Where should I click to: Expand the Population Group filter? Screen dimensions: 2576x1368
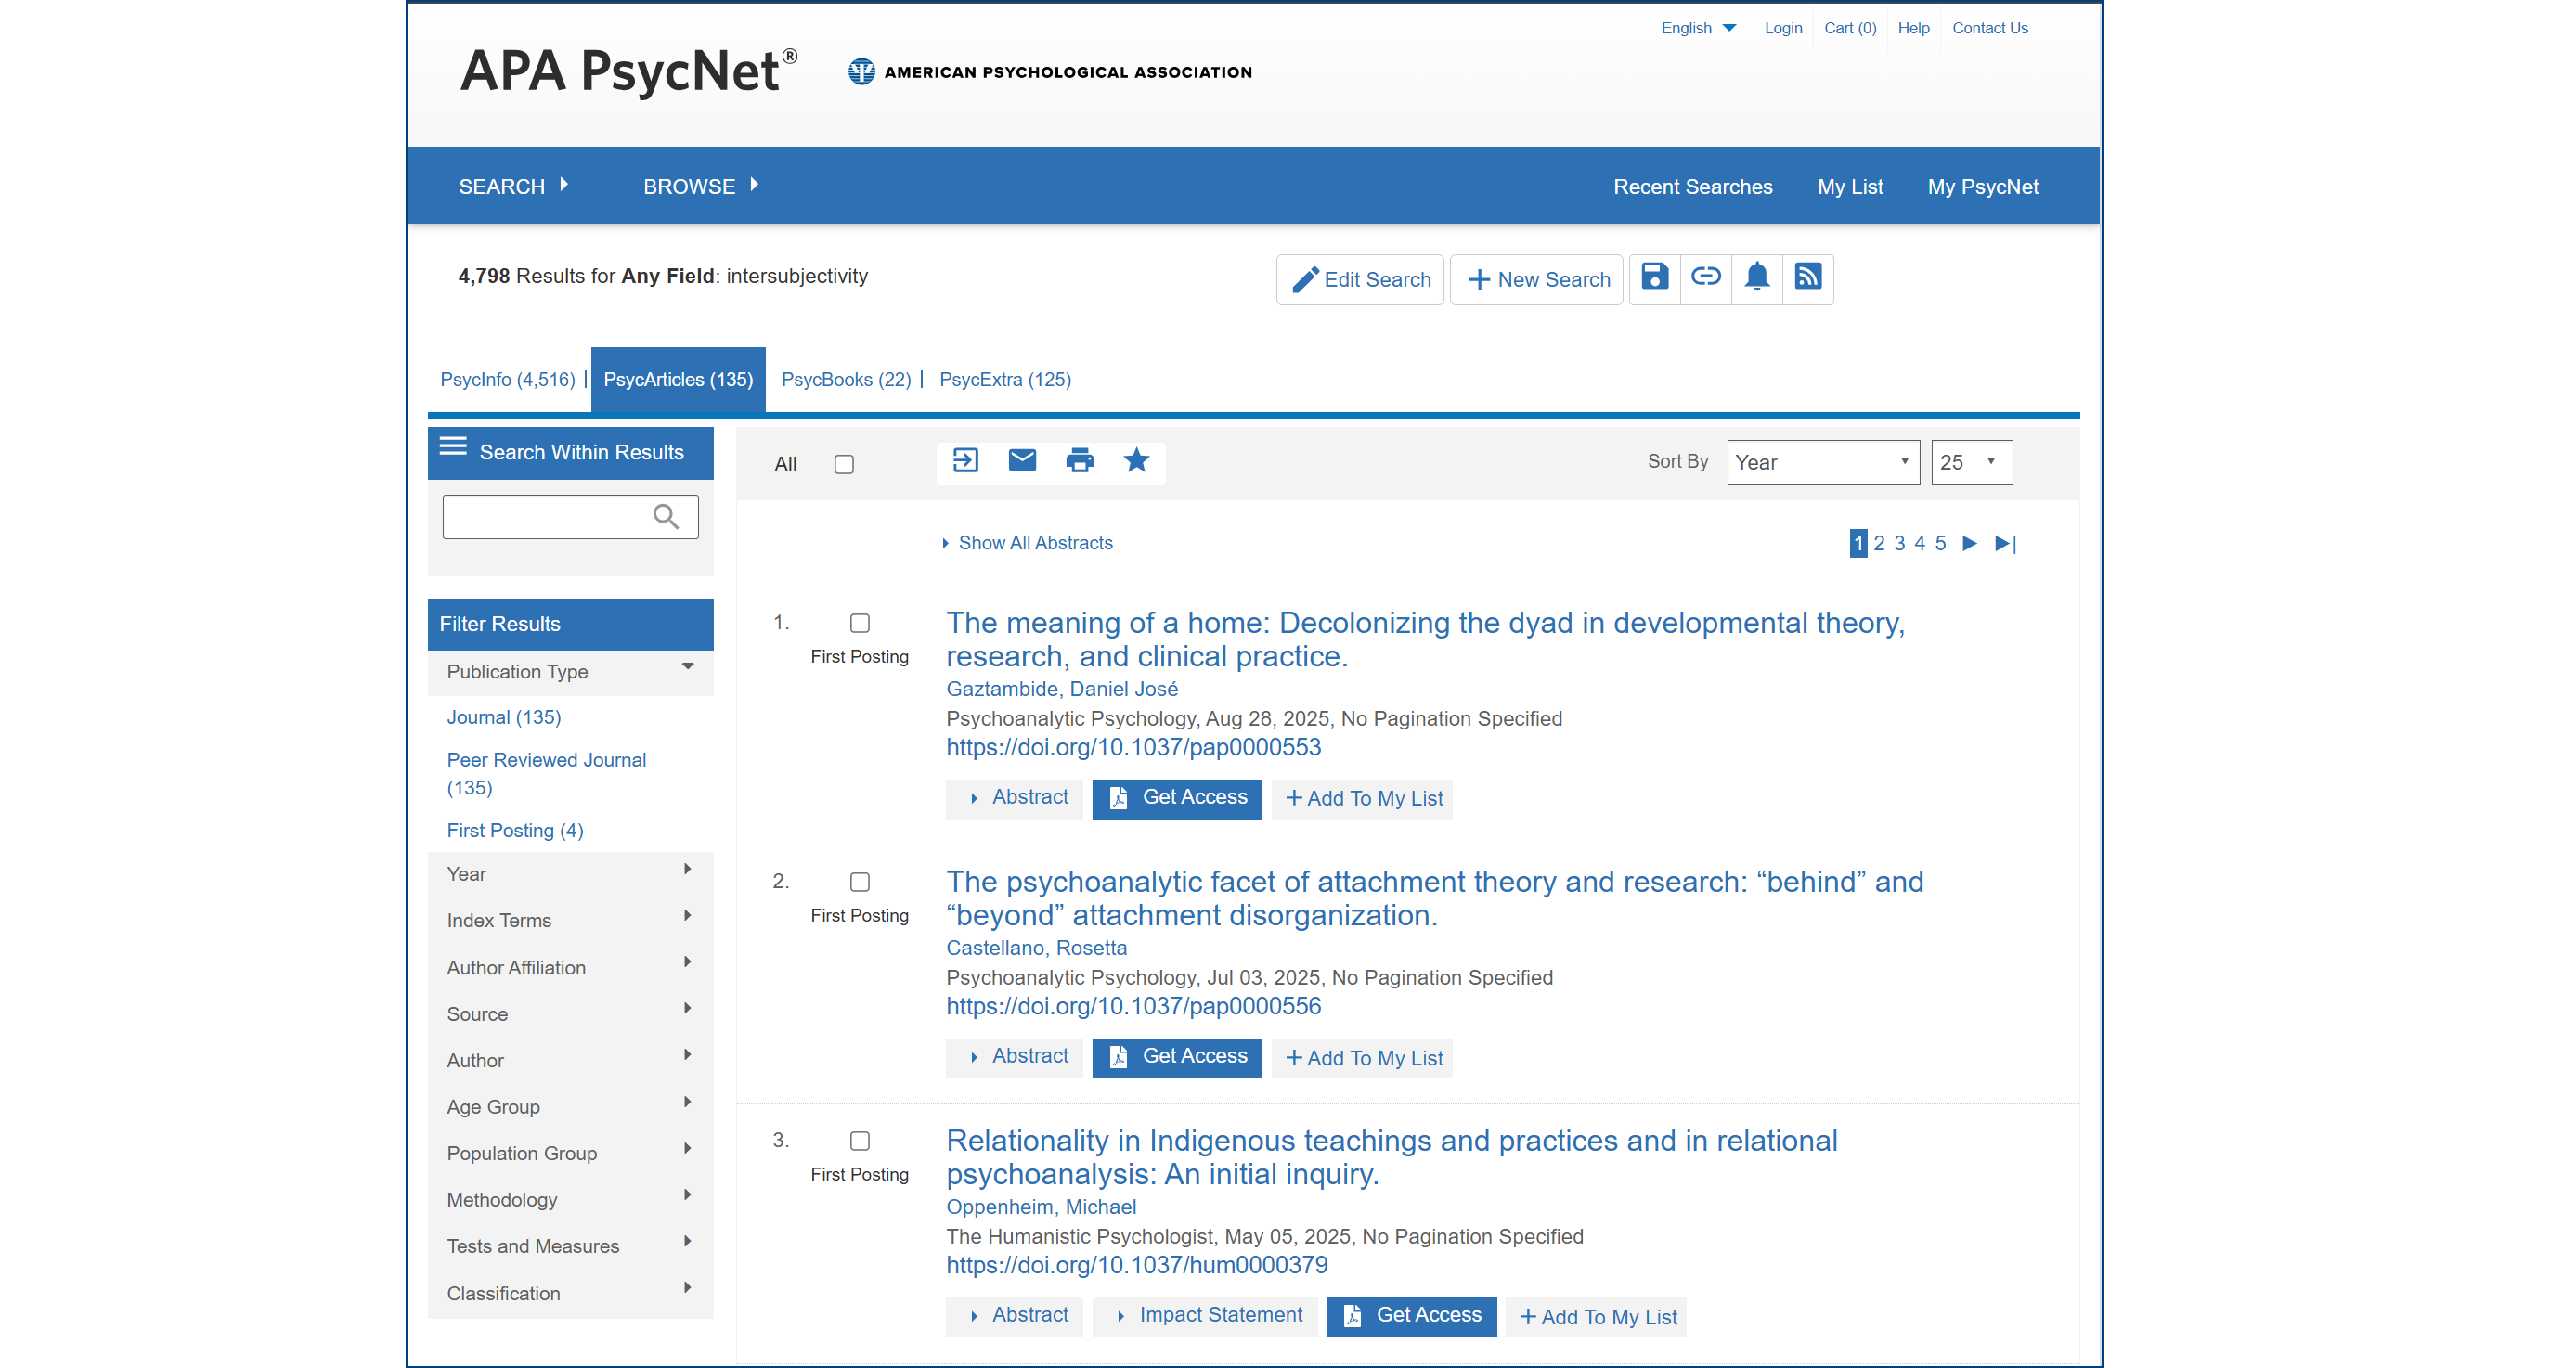point(571,1153)
